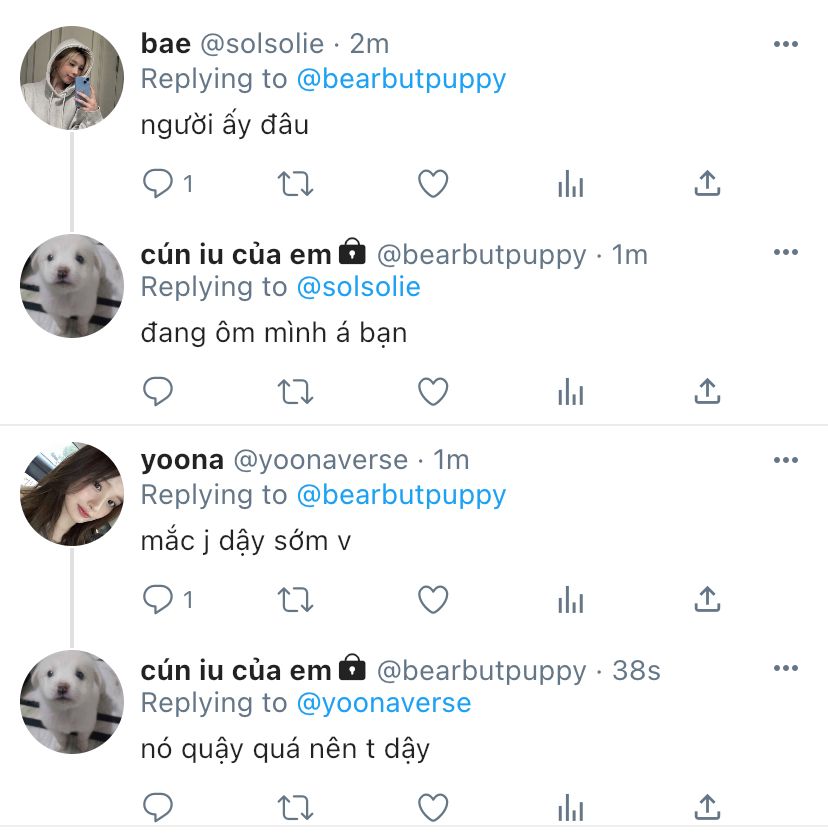Open yoona's profile picture
This screenshot has width=828, height=835.
tap(72, 494)
